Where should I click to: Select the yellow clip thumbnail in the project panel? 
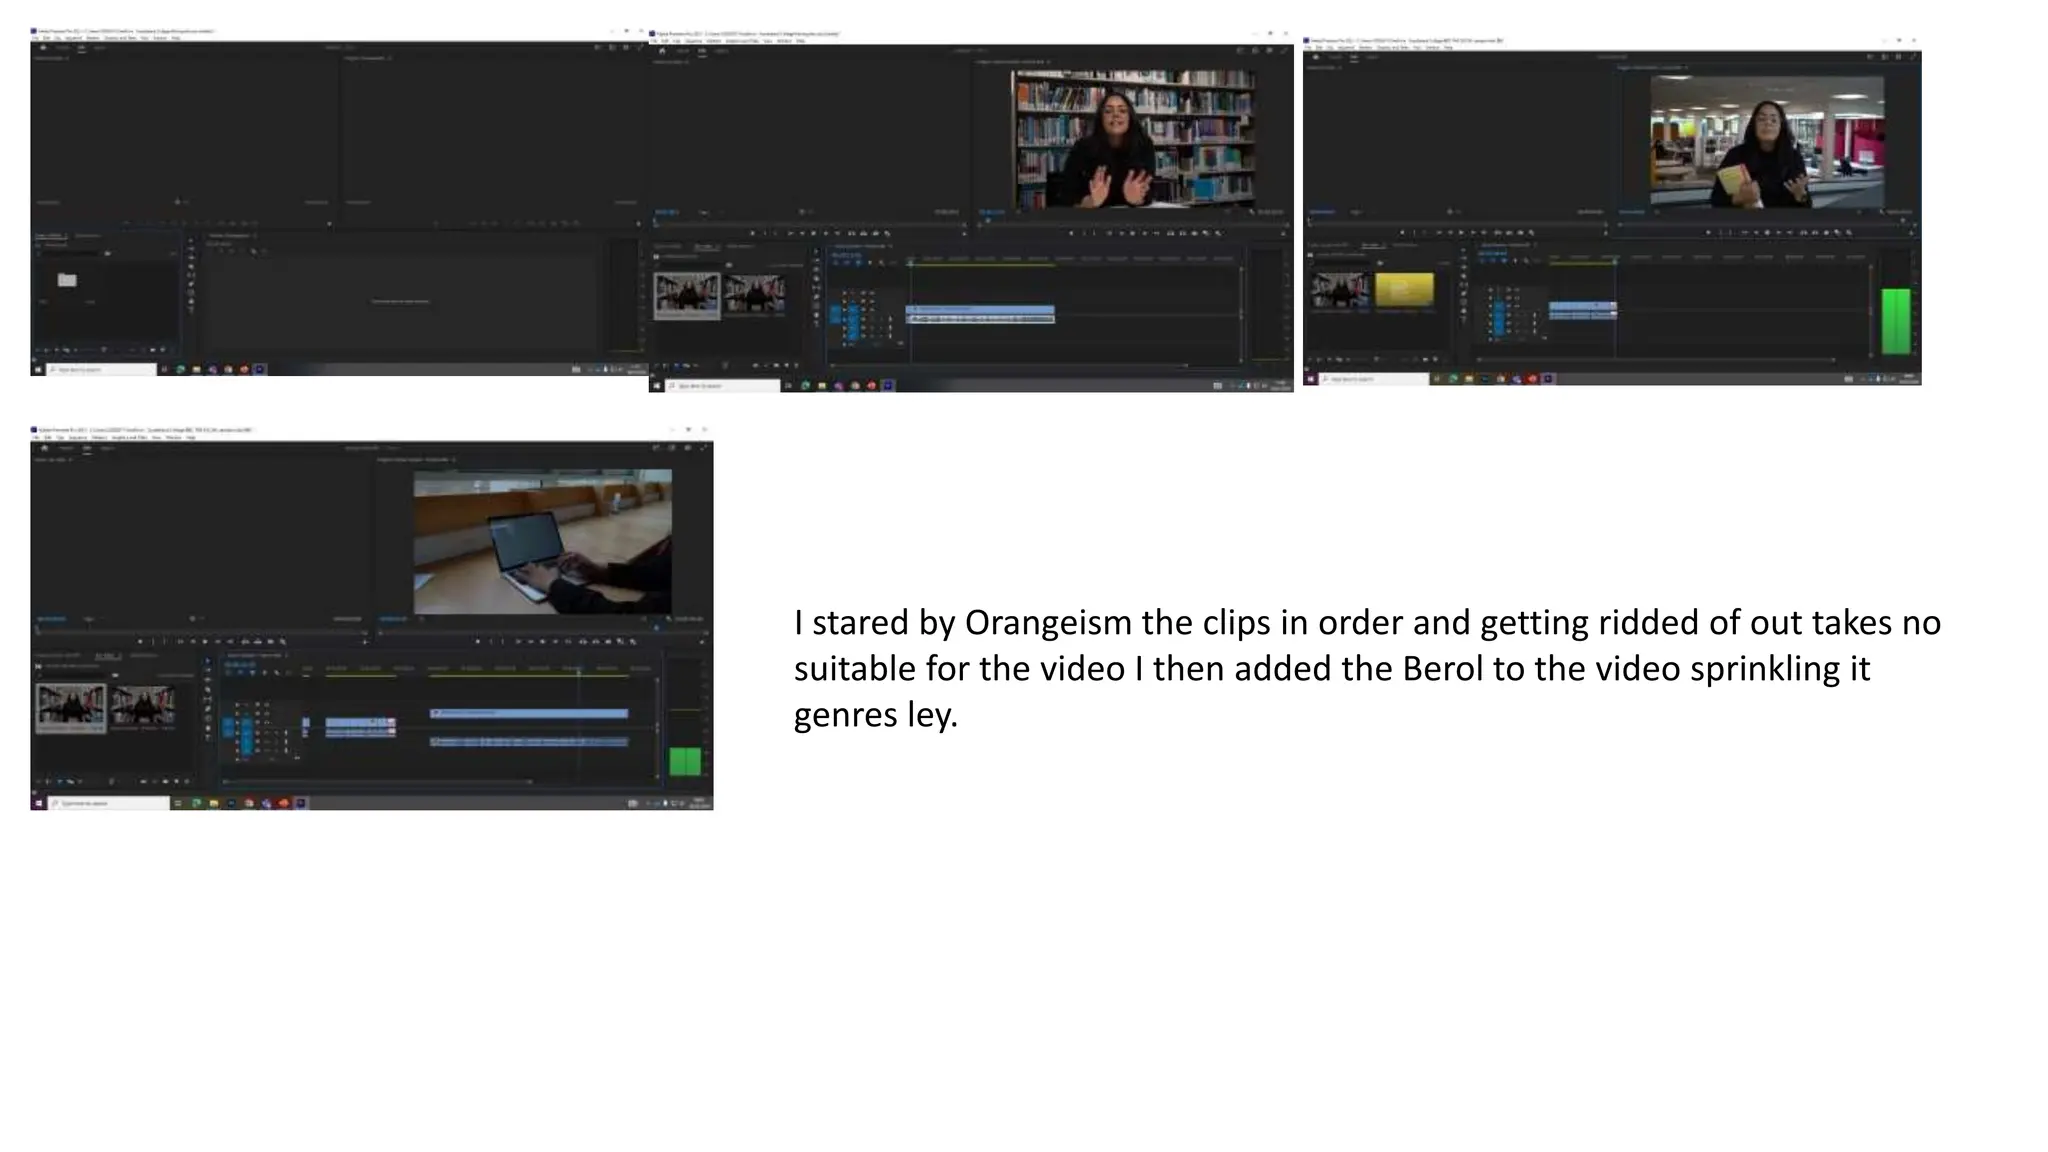(1404, 290)
